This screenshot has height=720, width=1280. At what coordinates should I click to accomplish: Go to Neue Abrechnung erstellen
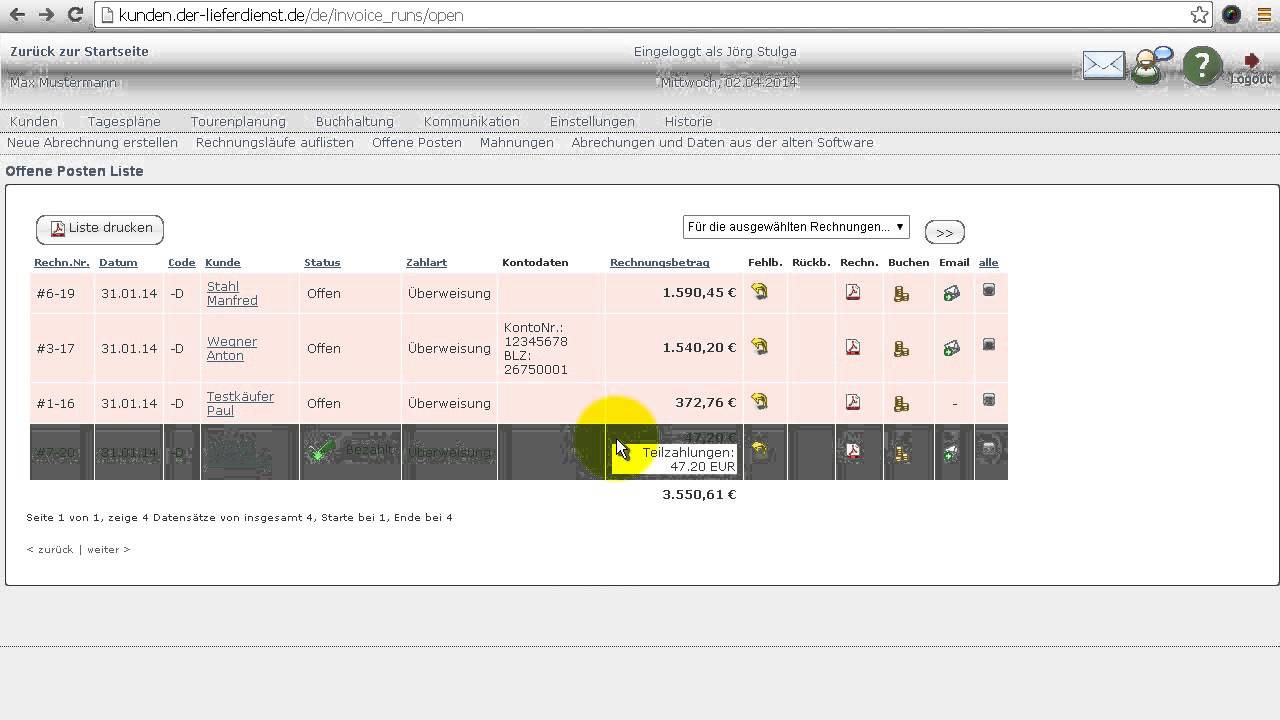click(92, 142)
